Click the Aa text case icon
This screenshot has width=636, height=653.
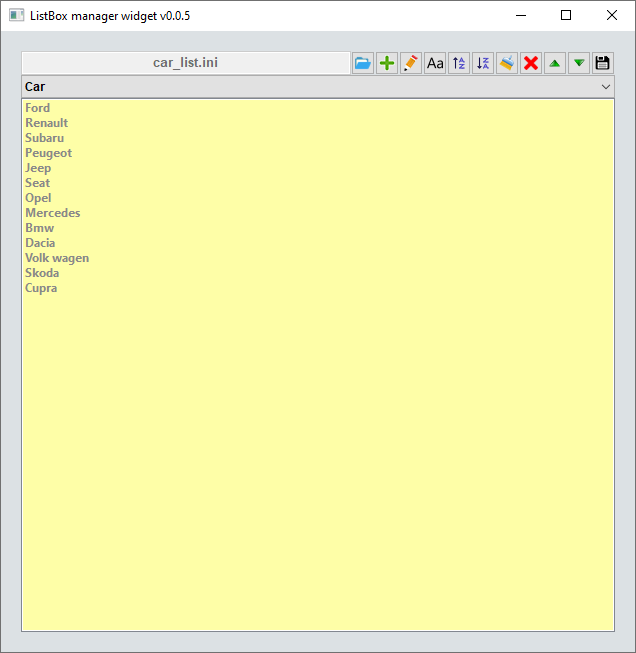[x=435, y=63]
